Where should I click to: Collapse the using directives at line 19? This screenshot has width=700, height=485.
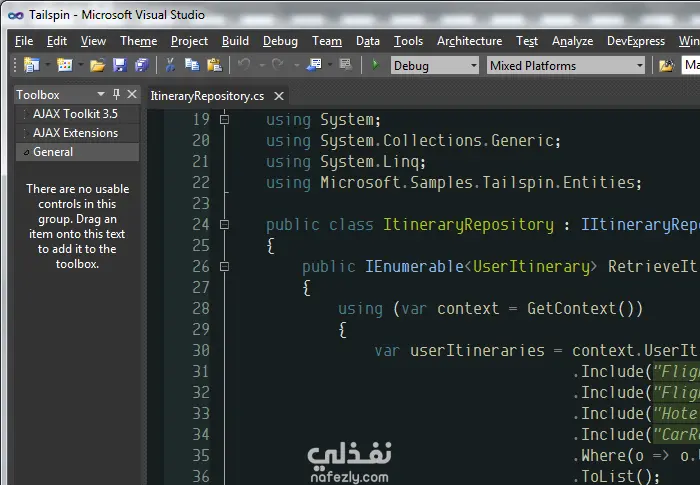click(225, 119)
